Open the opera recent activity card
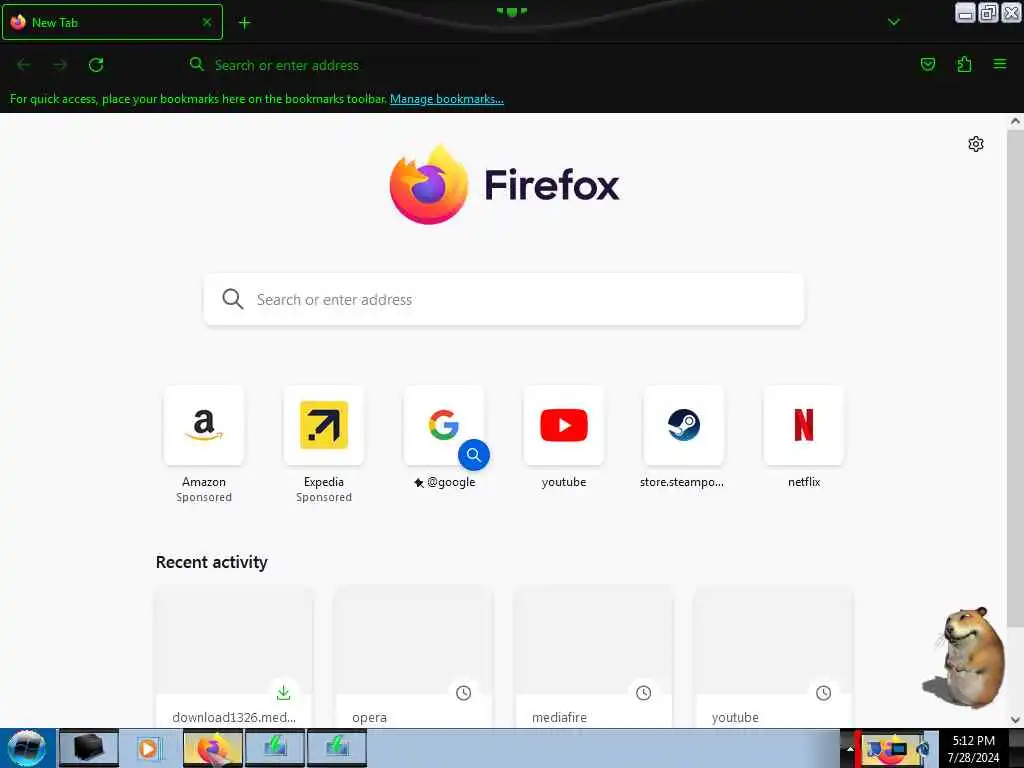The height and width of the screenshot is (768, 1024). click(413, 656)
